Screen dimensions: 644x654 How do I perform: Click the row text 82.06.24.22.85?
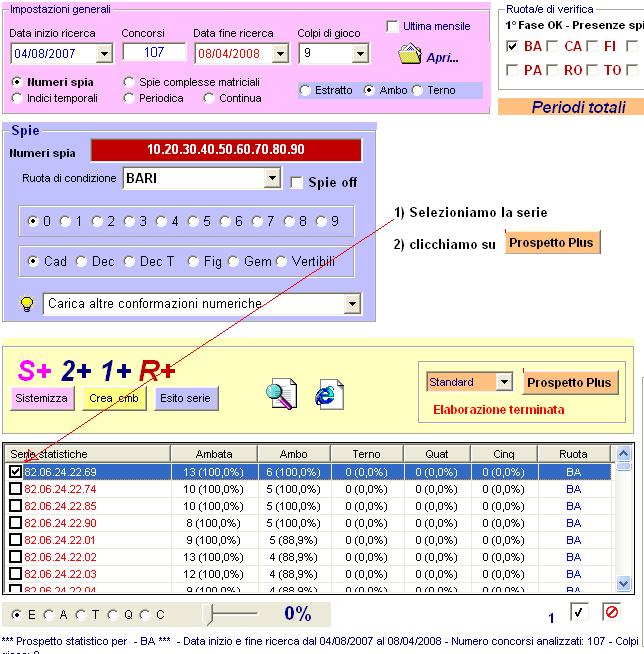[60, 506]
